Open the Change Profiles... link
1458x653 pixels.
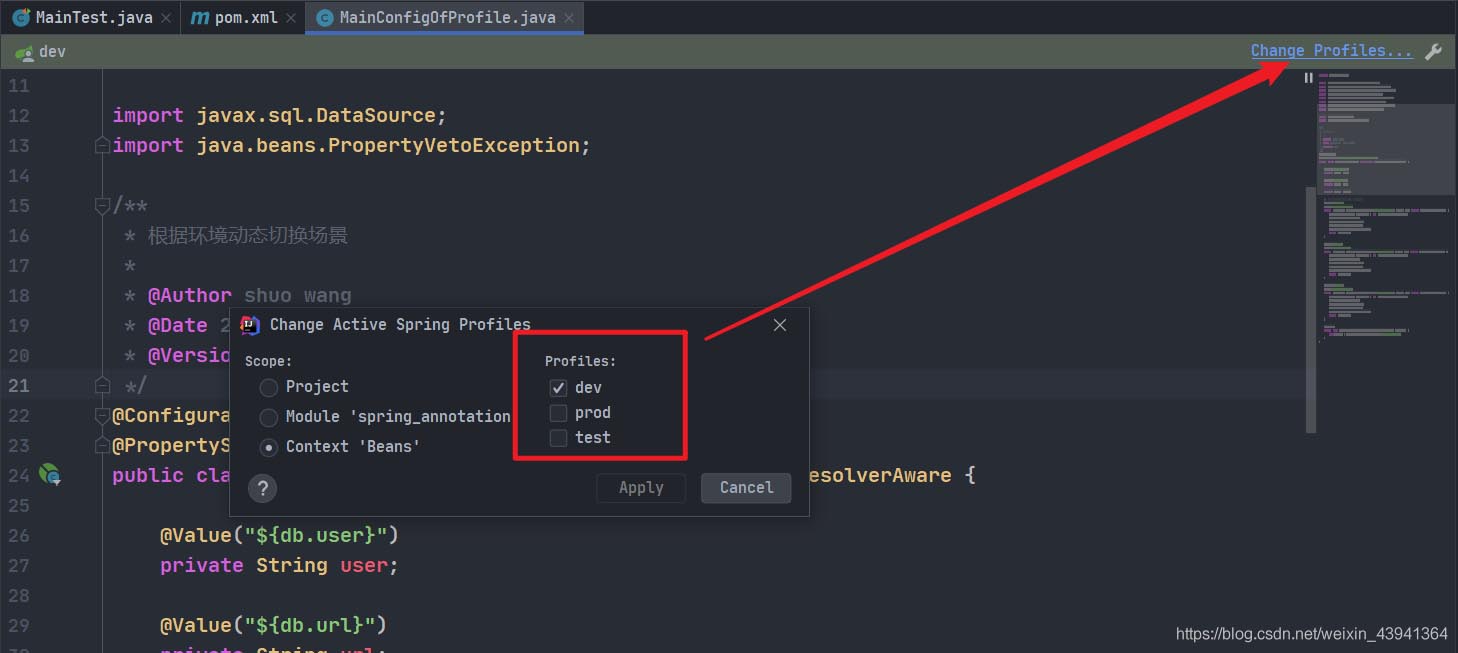coord(1331,51)
